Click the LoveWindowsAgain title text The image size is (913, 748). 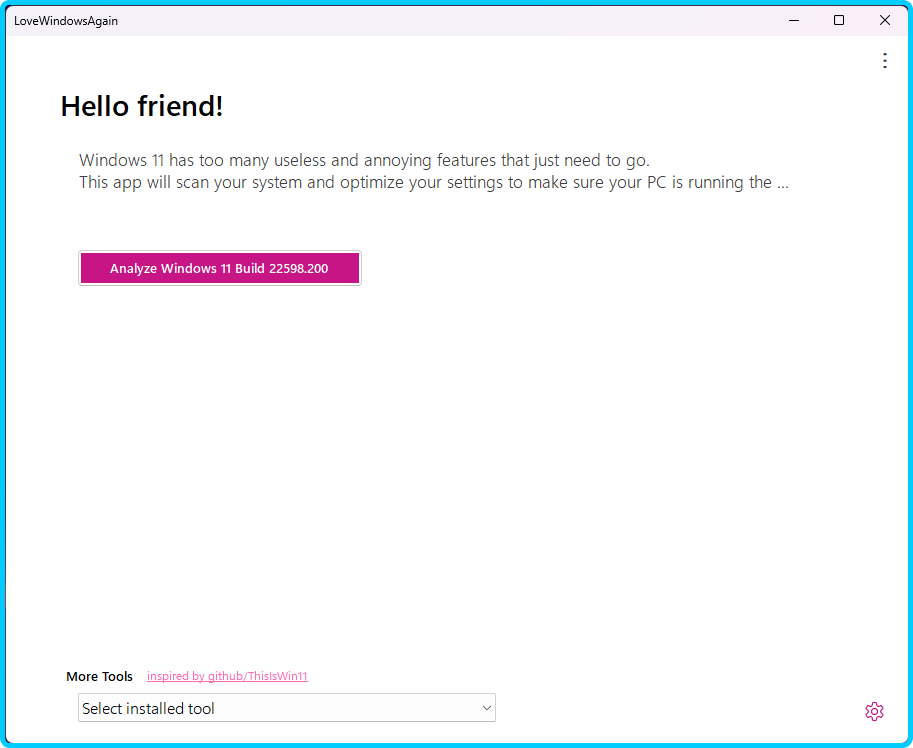tap(66, 21)
